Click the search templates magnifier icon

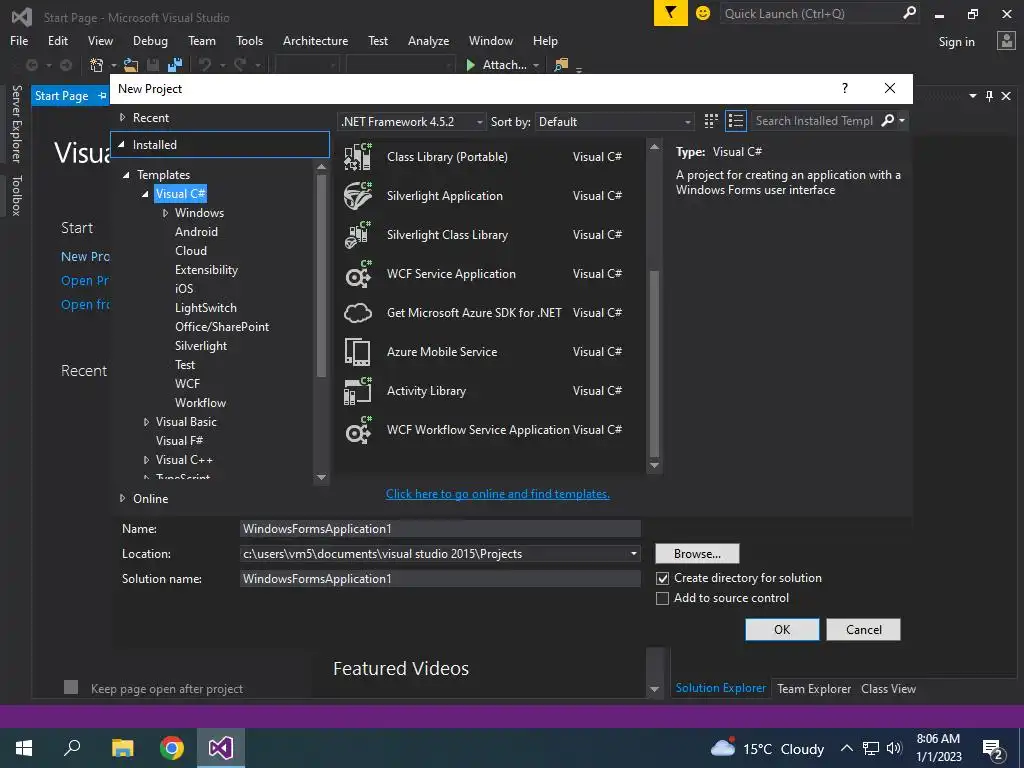point(888,121)
